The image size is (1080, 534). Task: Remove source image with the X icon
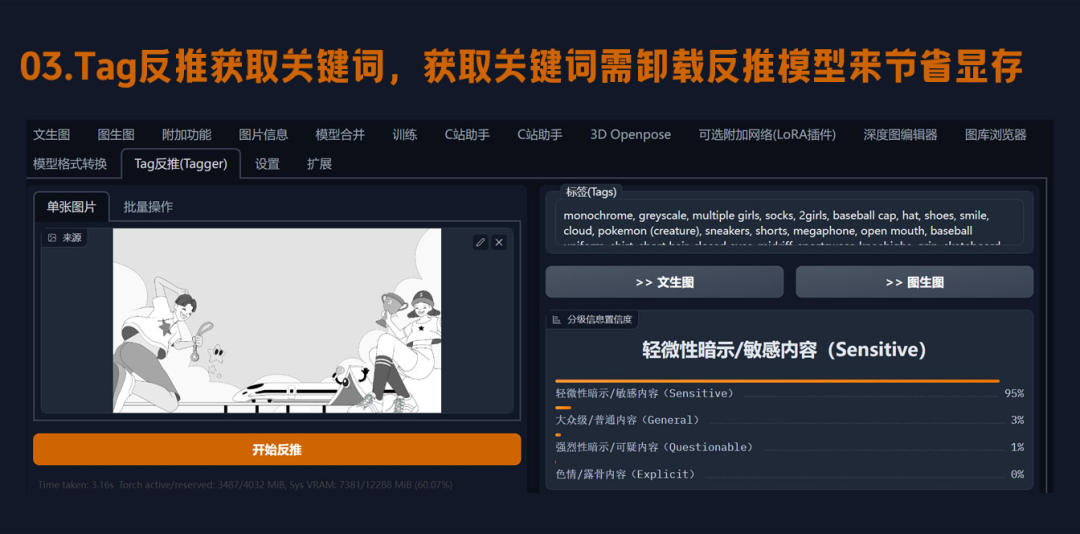click(499, 242)
